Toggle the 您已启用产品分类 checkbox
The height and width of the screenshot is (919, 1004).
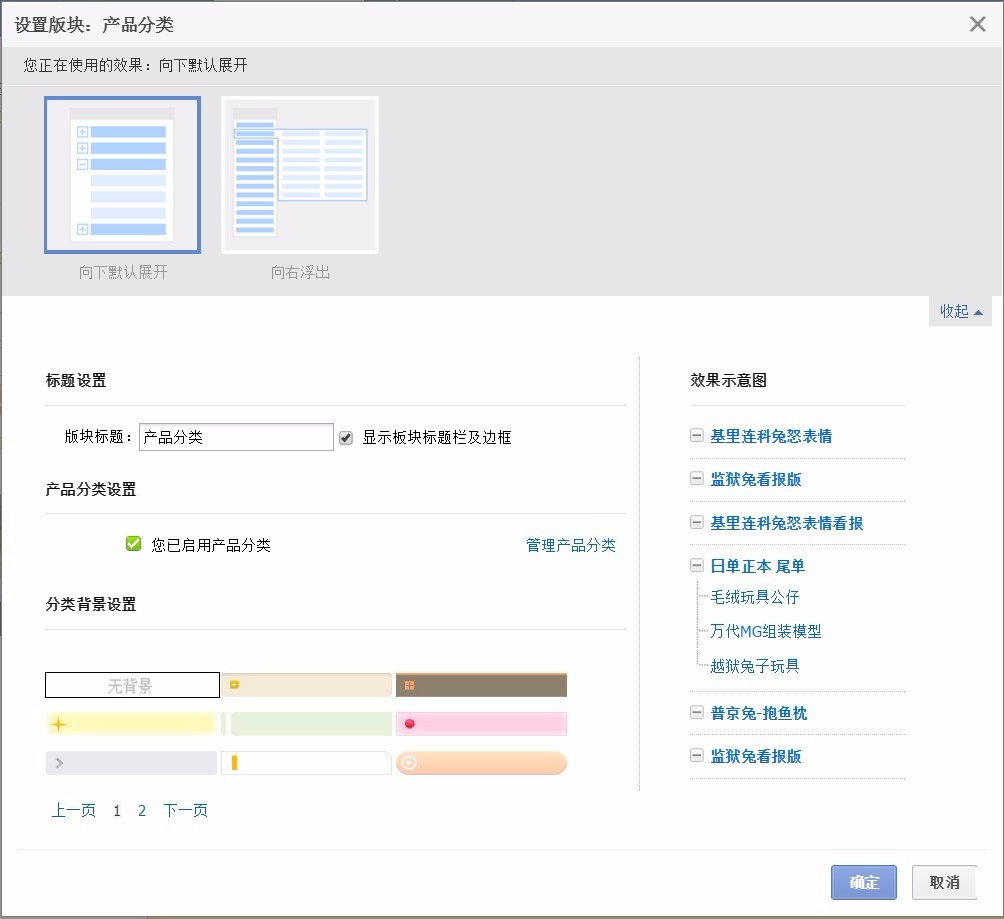coord(131,542)
